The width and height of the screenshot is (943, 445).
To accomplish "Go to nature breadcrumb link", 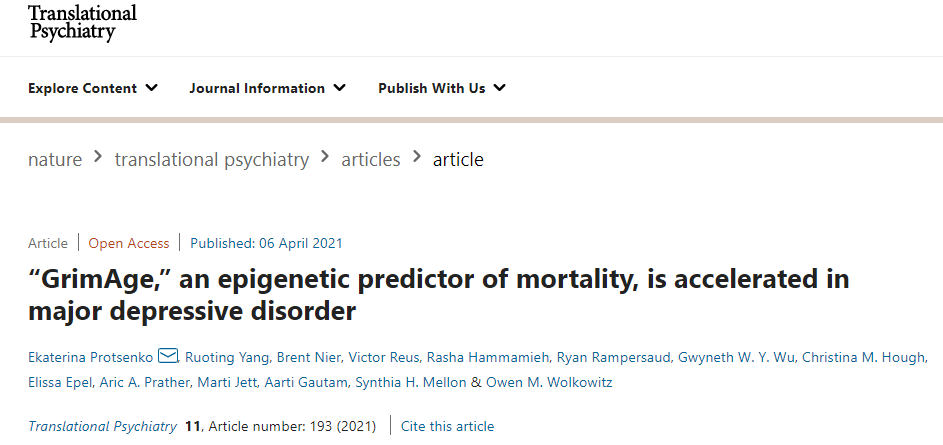I will [55, 159].
